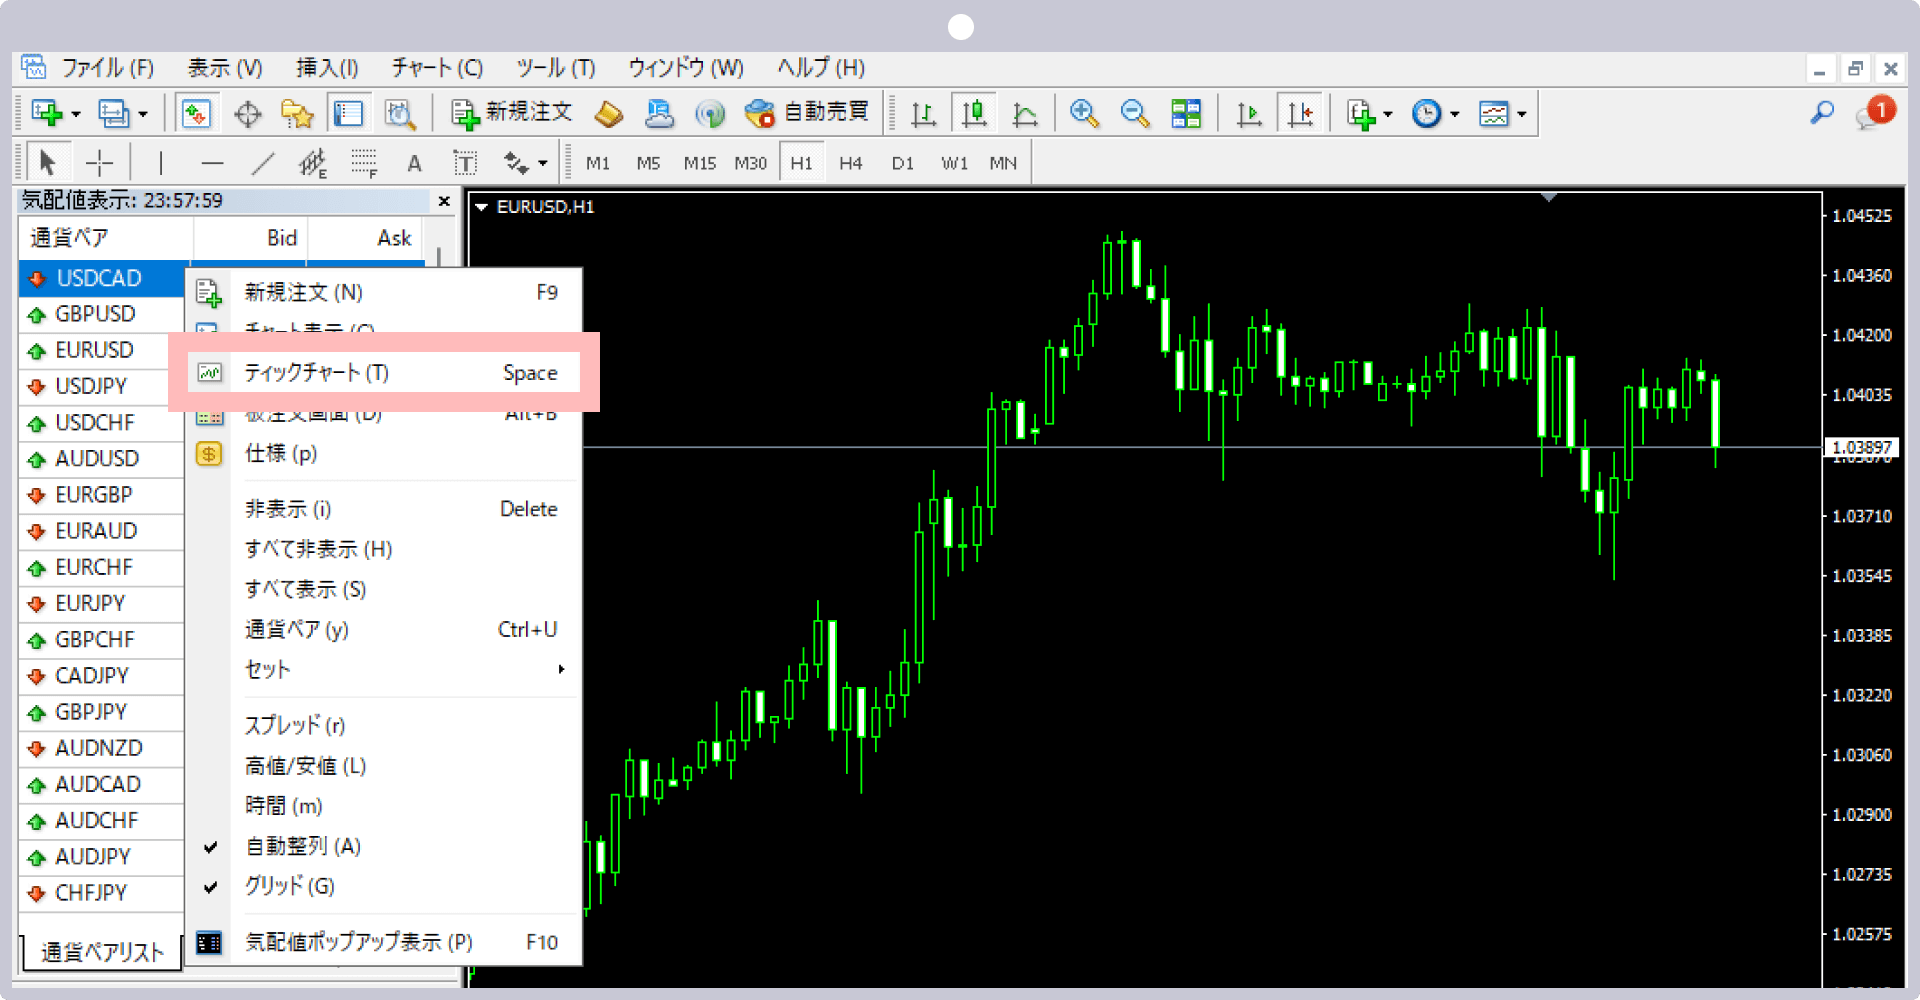This screenshot has height=1000, width=1920.
Task: Toggle the 自動整列 (A) checkmark
Action: 210,847
